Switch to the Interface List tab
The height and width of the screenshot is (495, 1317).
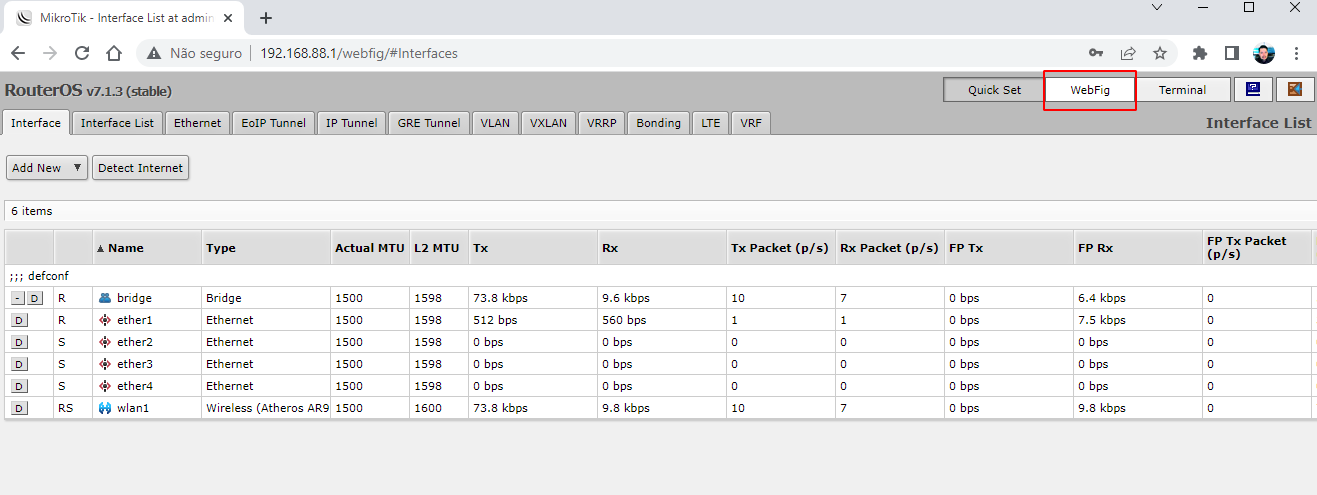click(117, 123)
